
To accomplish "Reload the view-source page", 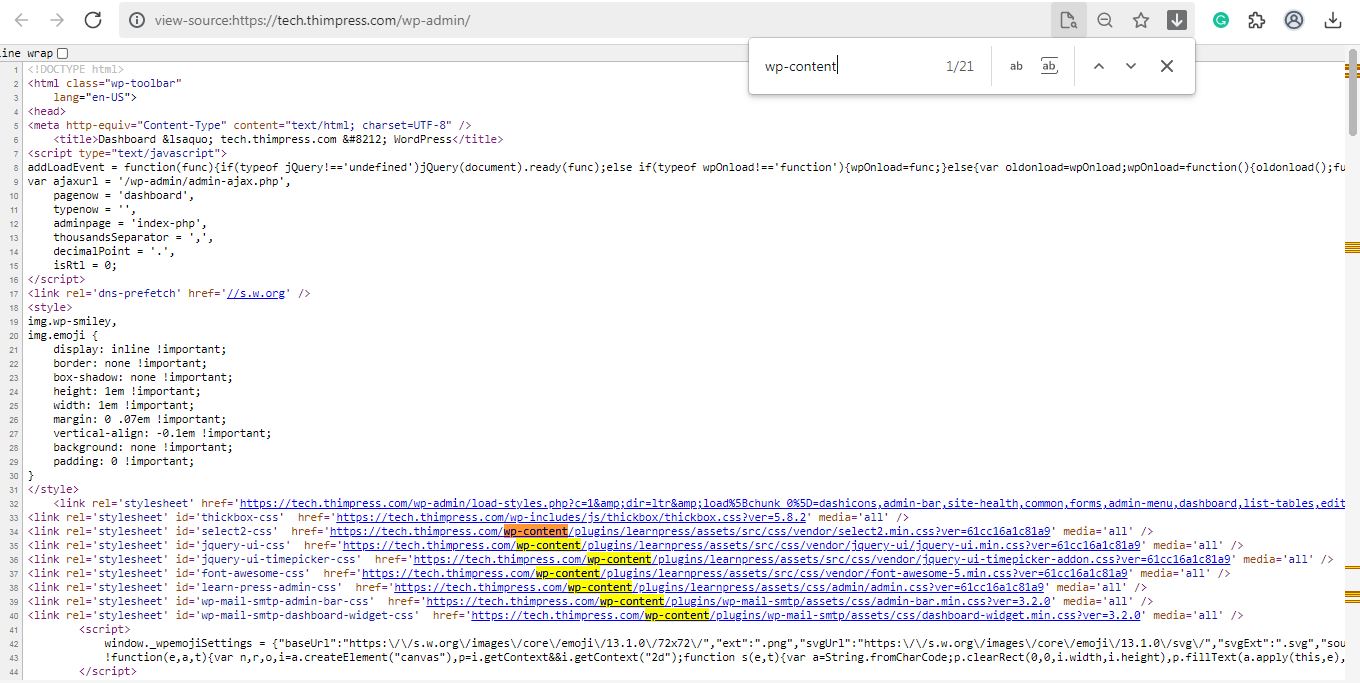I will point(93,19).
